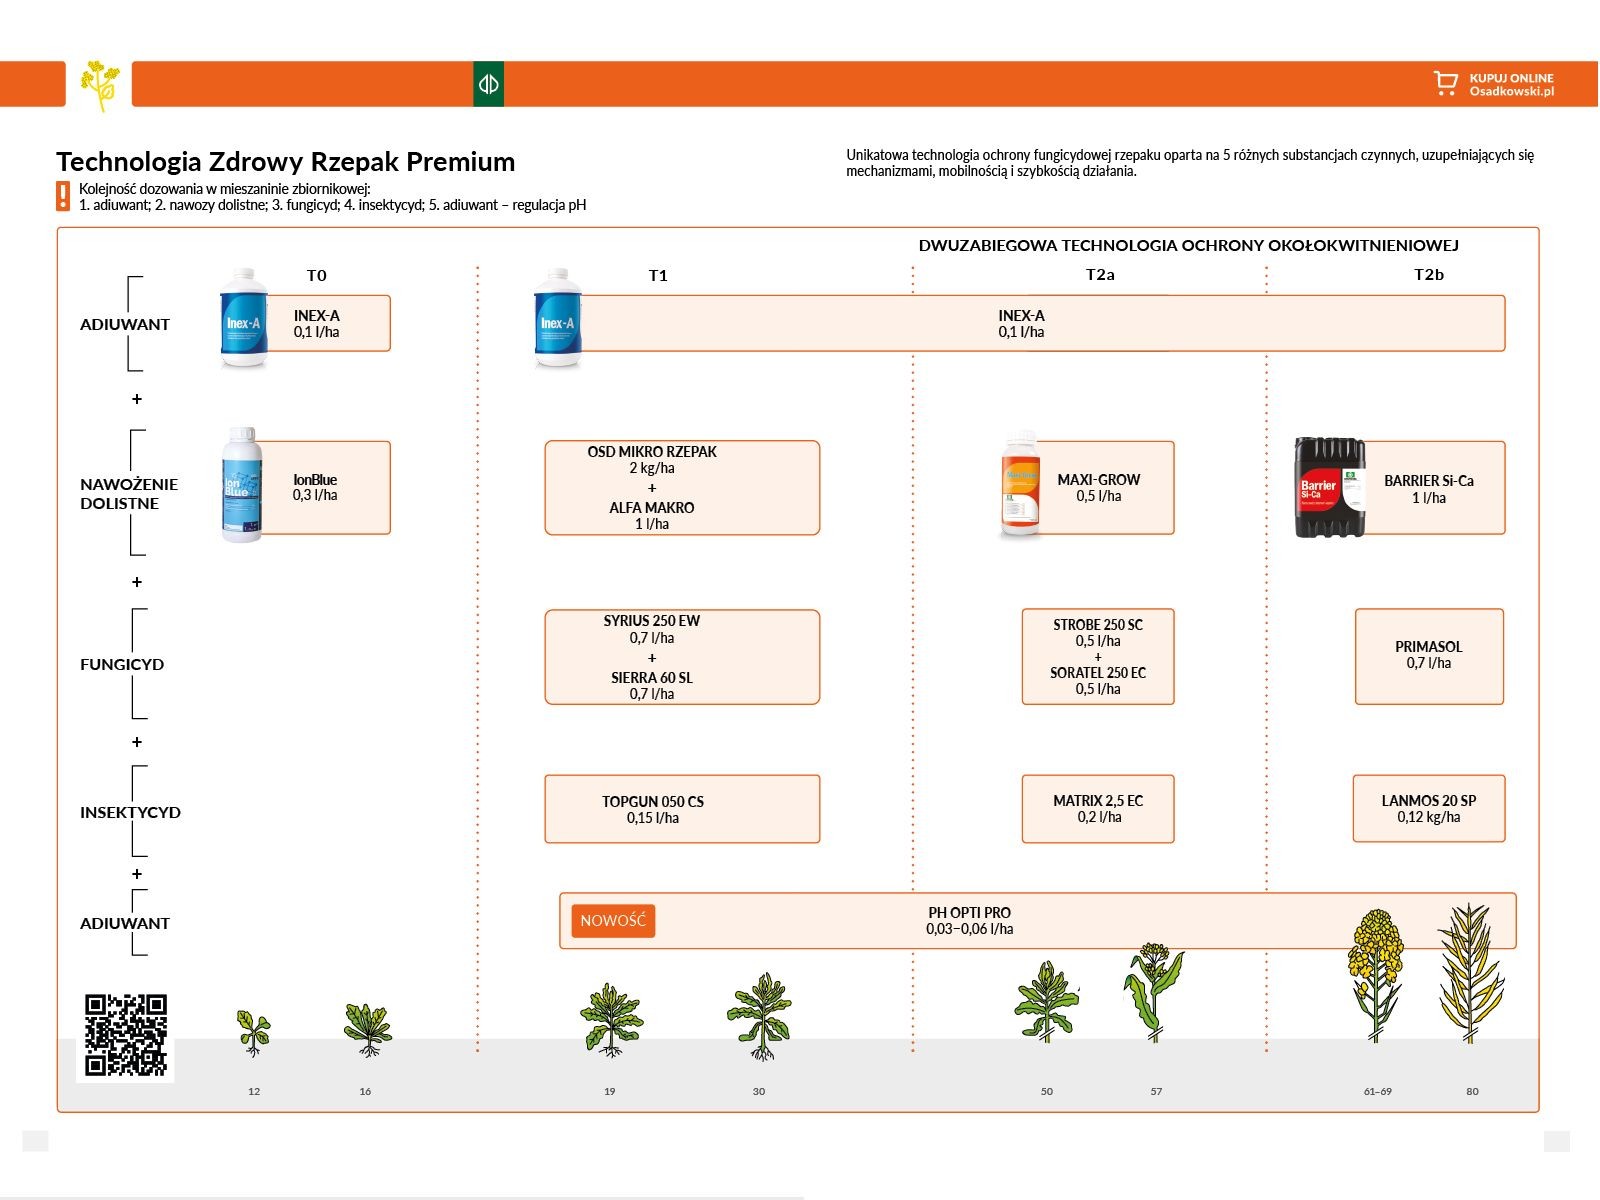This screenshot has width=1600, height=1200.
Task: Click the growth stage label 61–69
Action: [x=1378, y=1091]
